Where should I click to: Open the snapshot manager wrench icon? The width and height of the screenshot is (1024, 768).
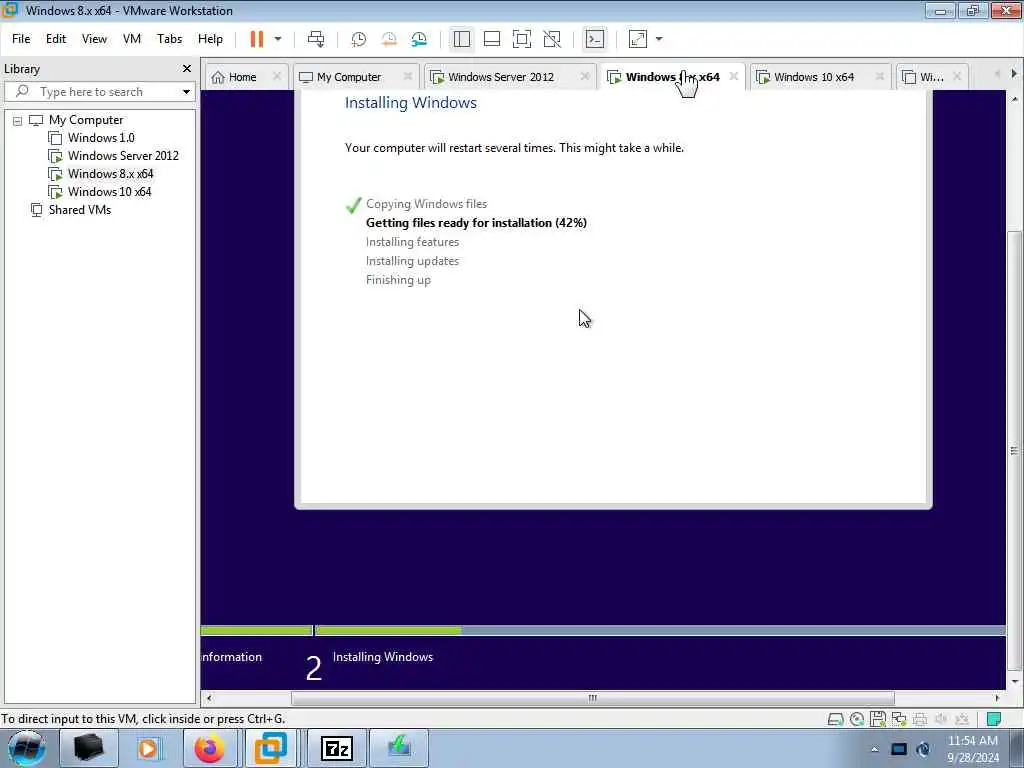click(x=419, y=39)
